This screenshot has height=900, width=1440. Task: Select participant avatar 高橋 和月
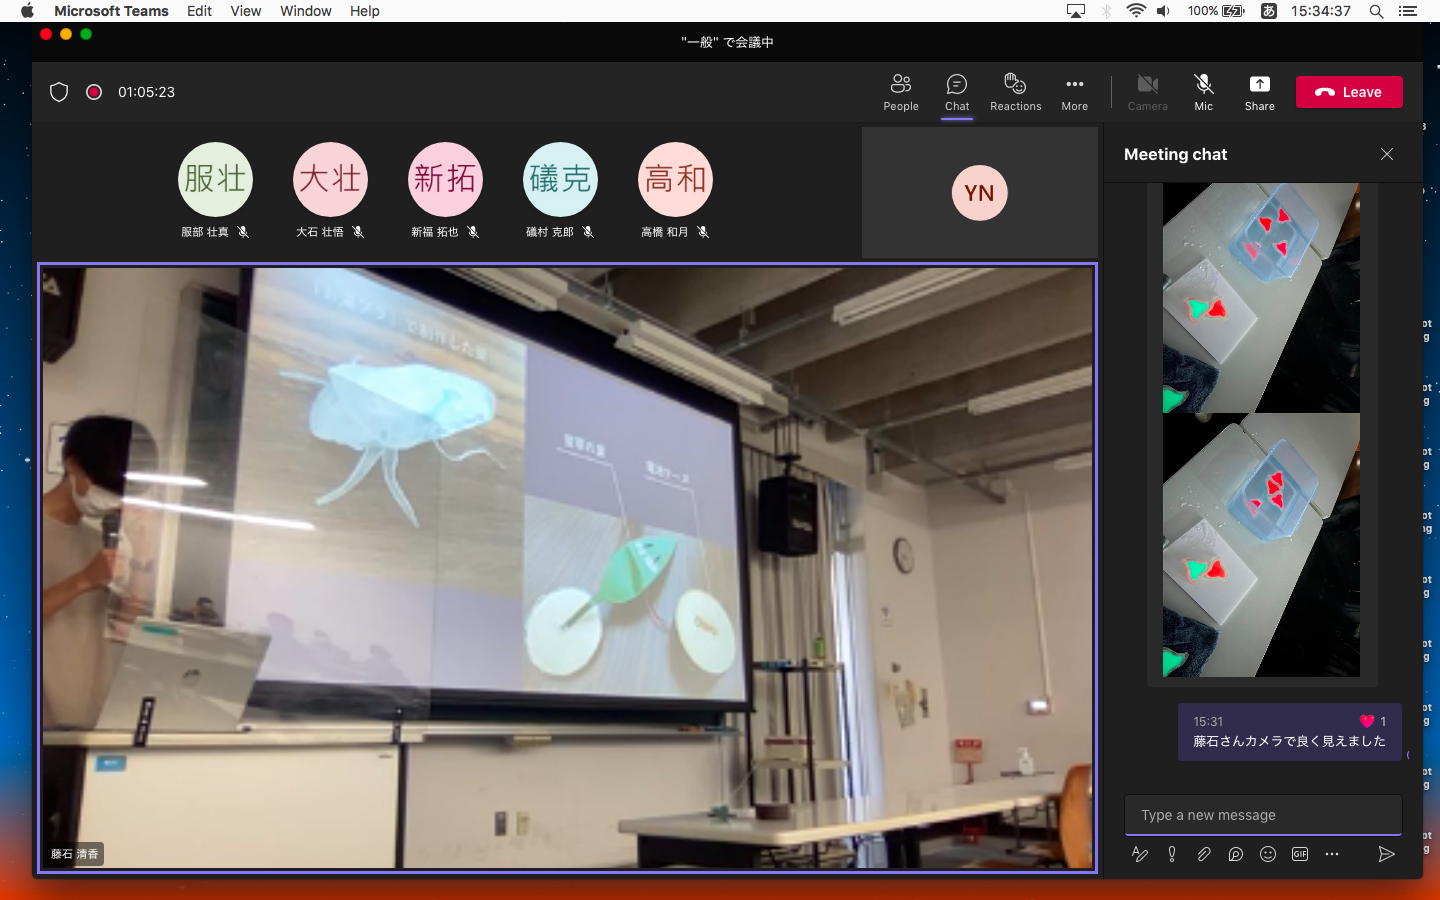click(675, 179)
